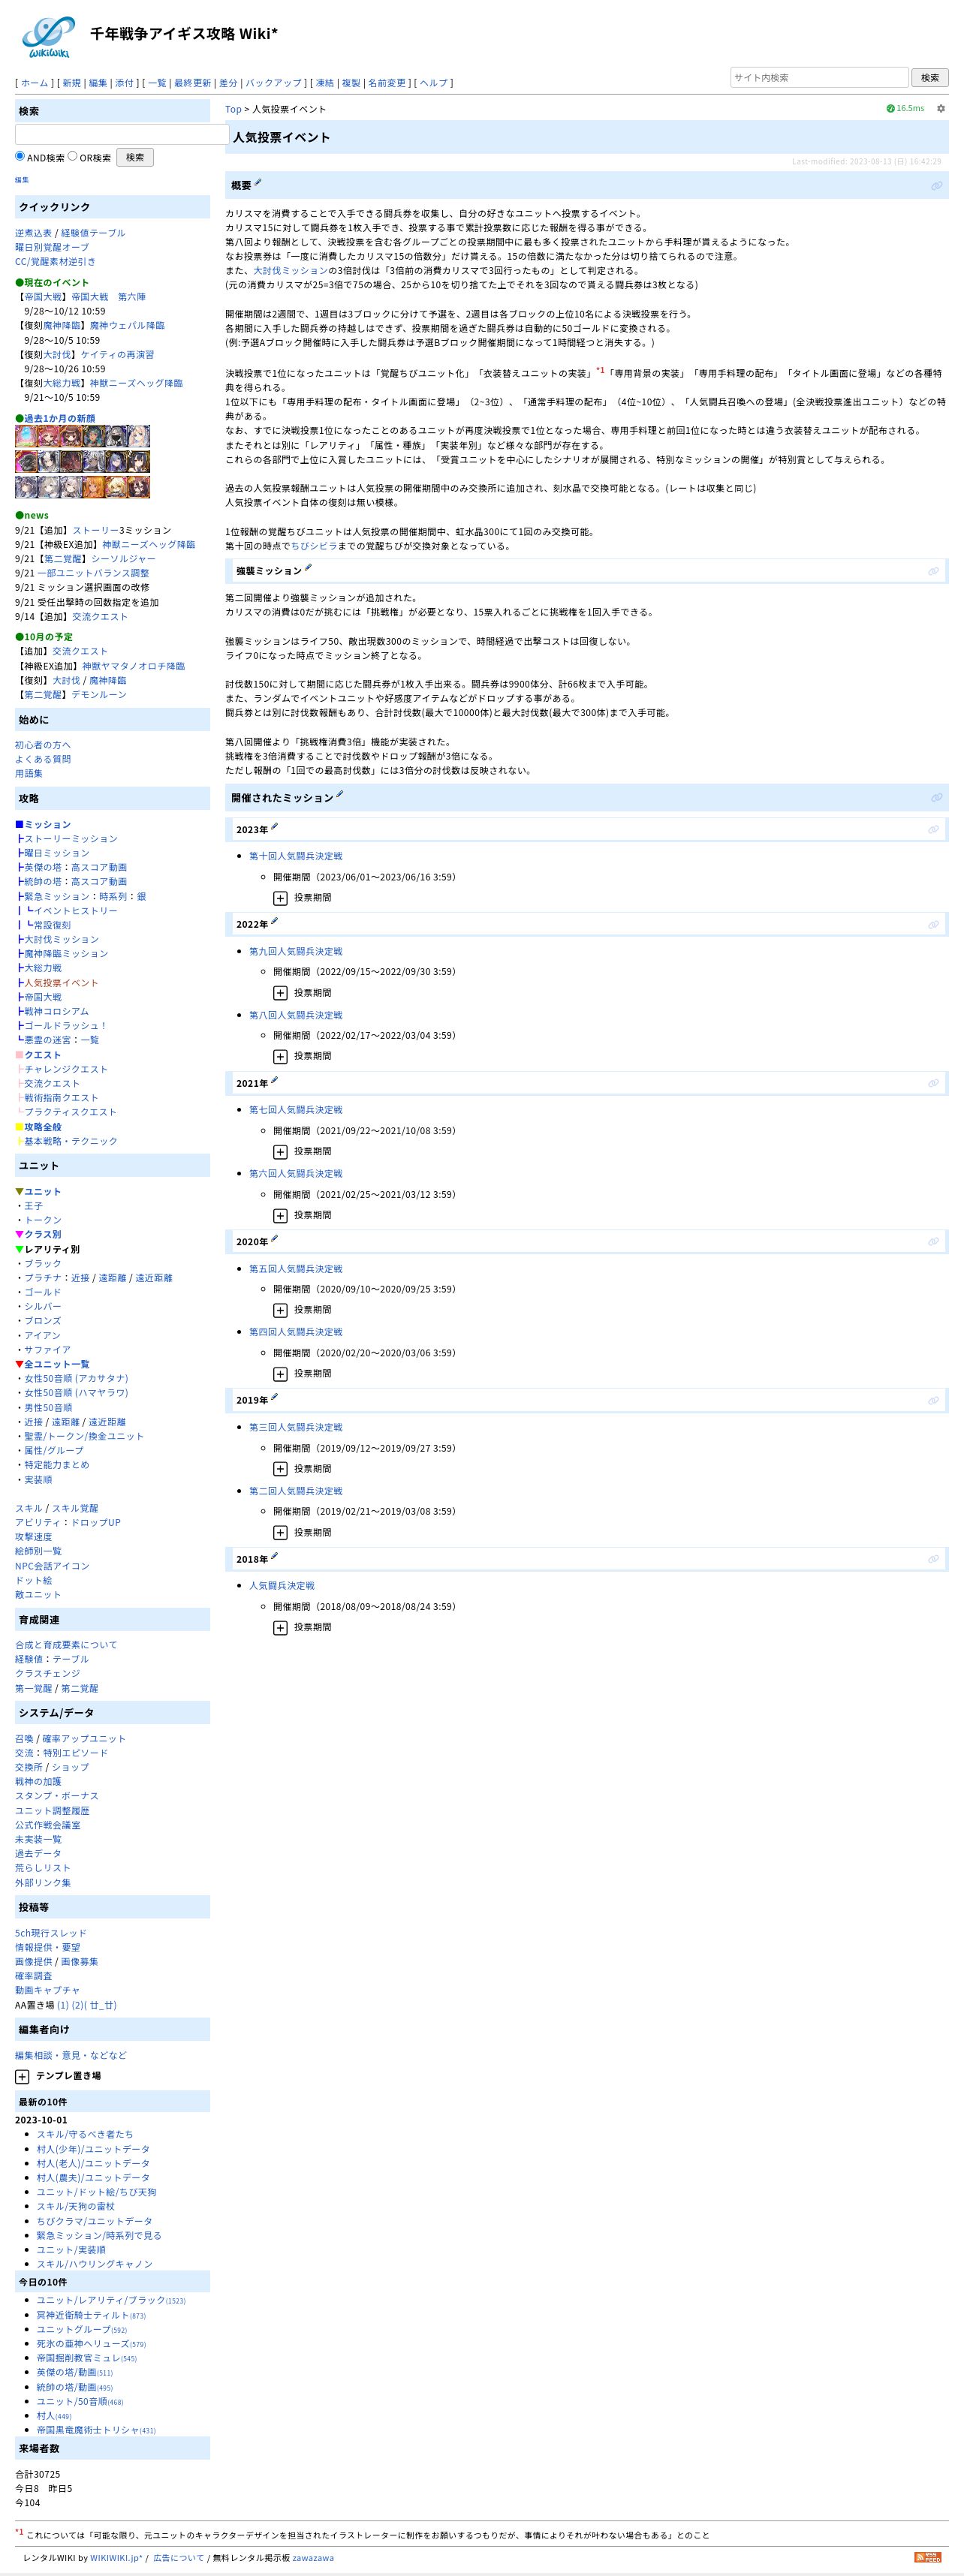Open the sidebar 編集 small link
964x2576 pixels.
[x=22, y=180]
